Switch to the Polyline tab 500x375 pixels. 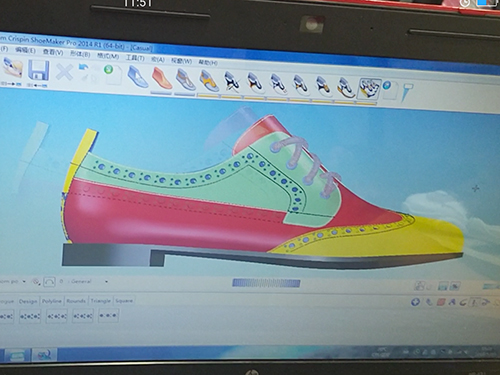click(52, 301)
